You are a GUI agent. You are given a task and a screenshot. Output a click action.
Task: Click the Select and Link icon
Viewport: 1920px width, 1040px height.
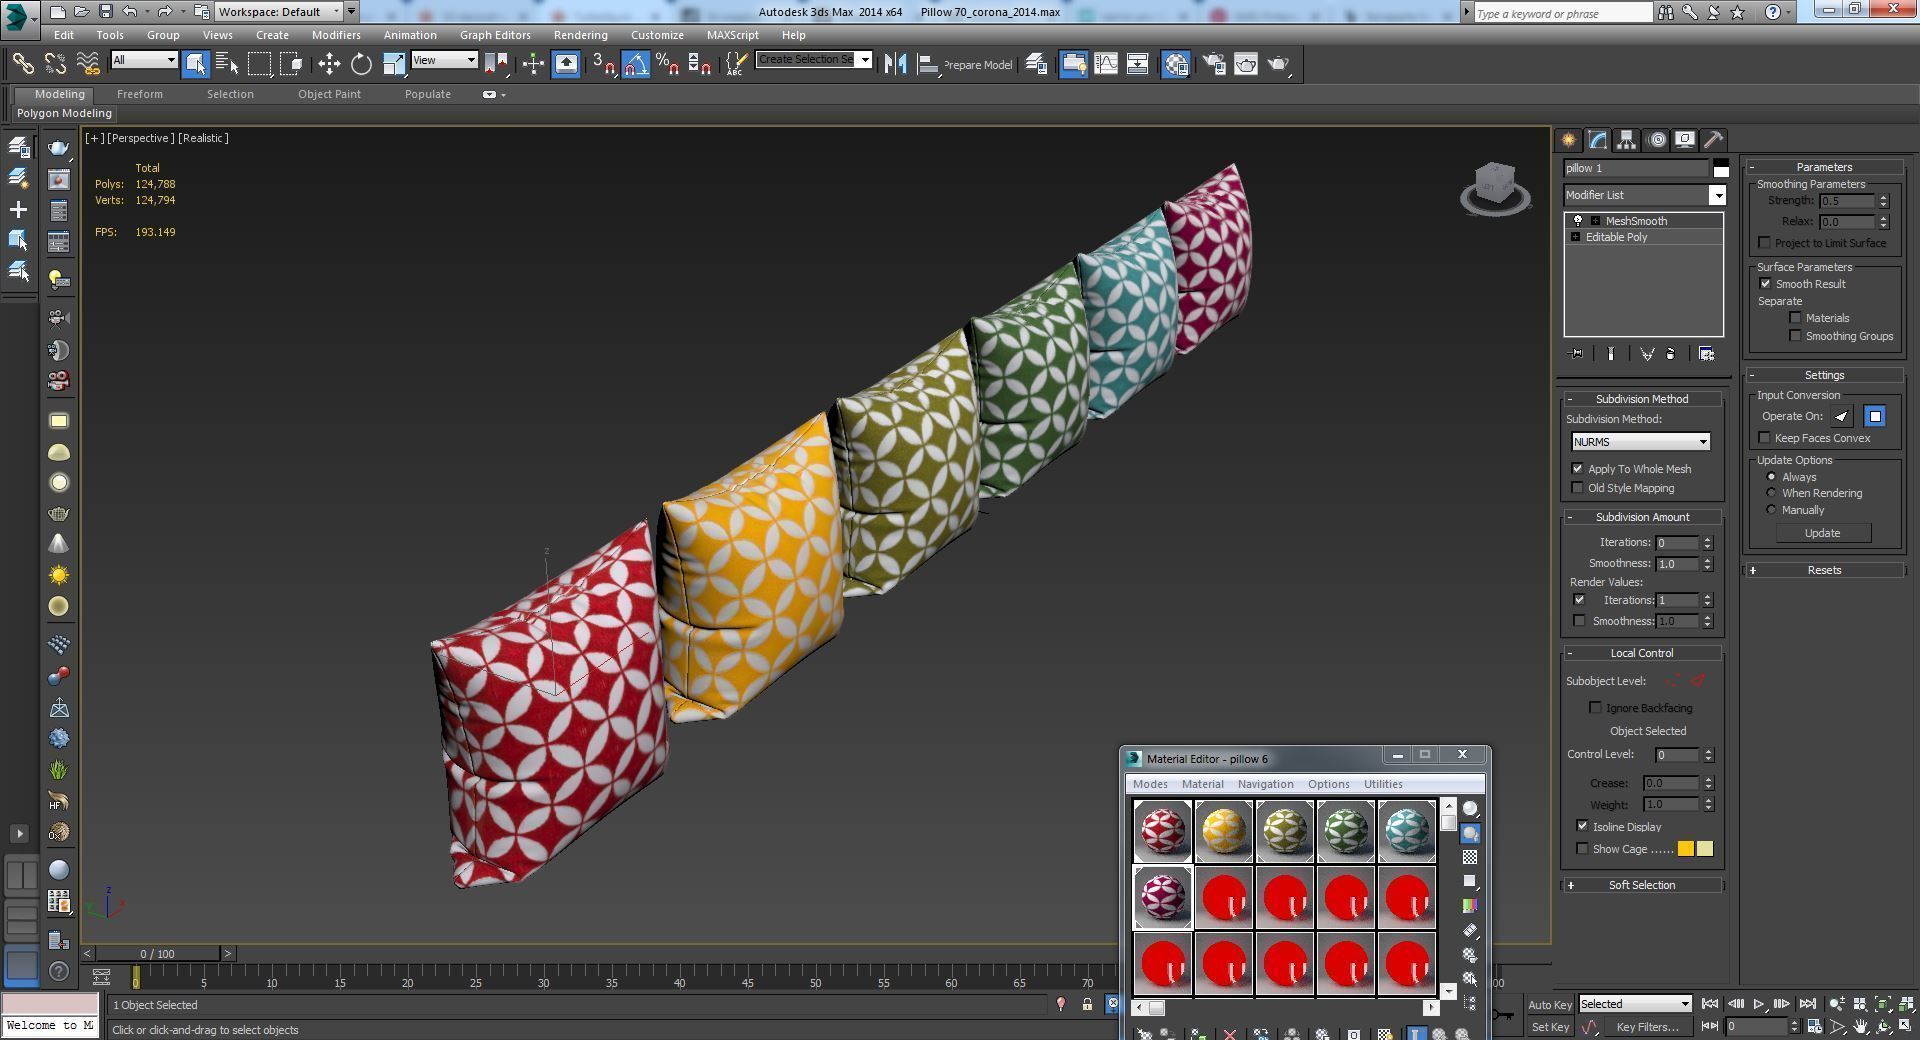coord(23,64)
